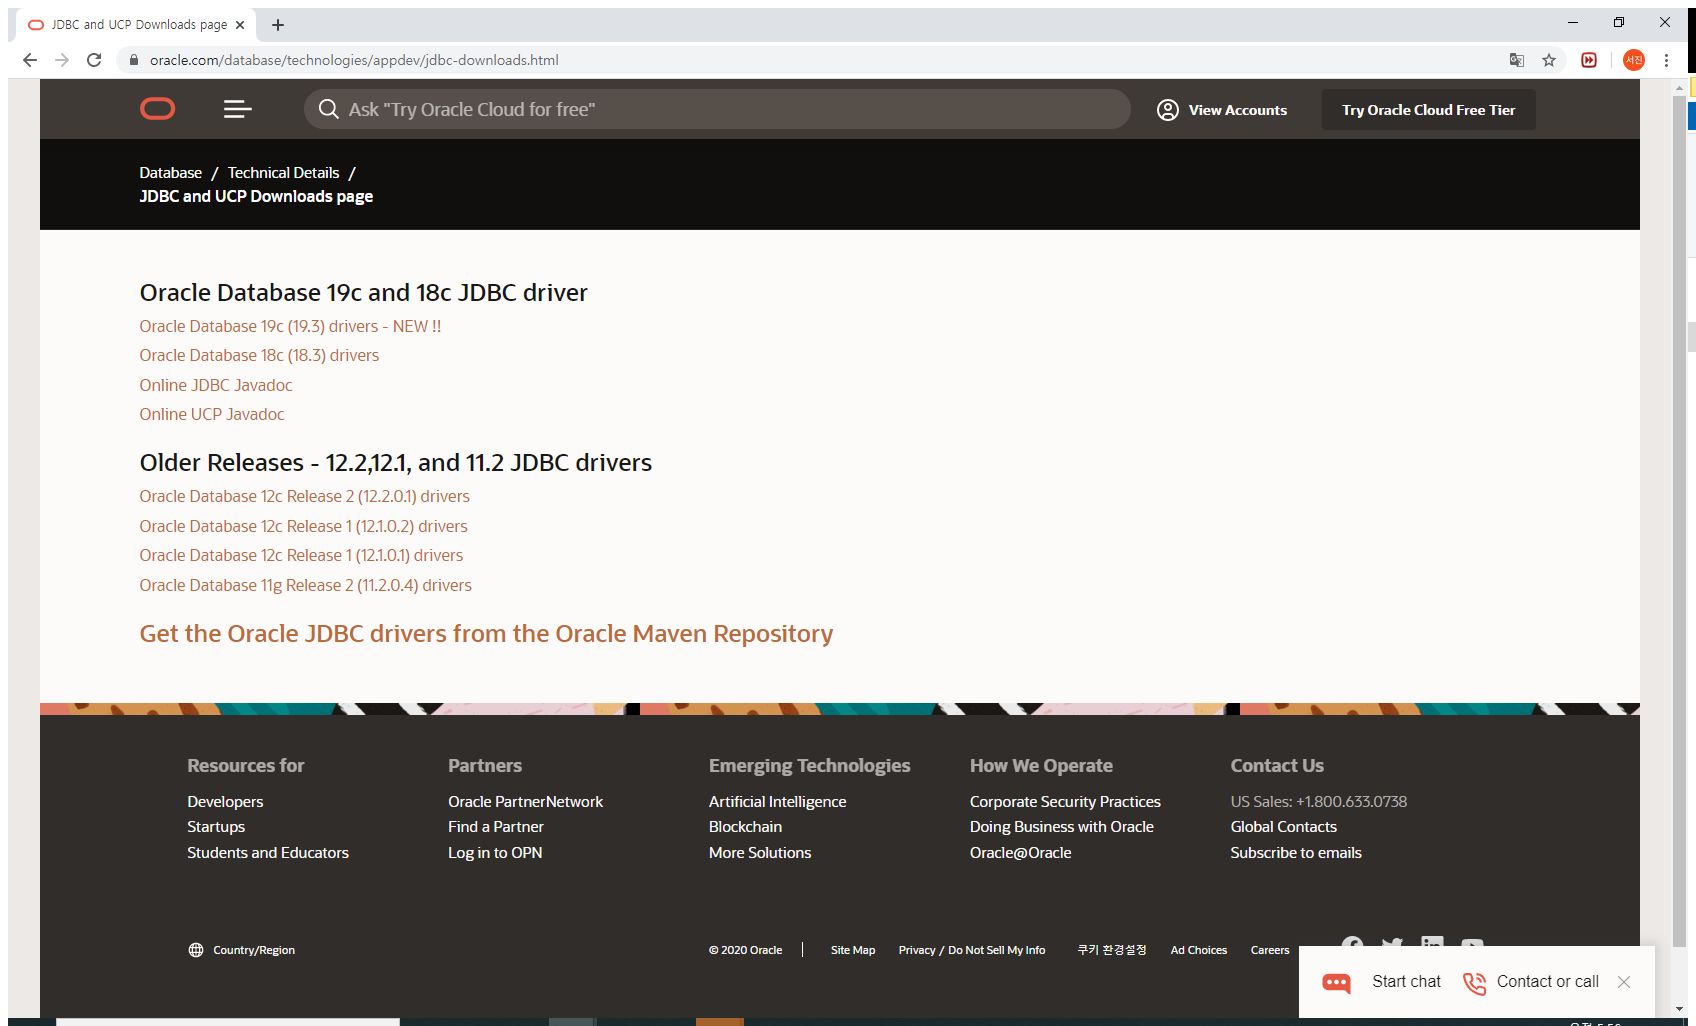Click Artificial Intelligence footer link

[777, 802]
